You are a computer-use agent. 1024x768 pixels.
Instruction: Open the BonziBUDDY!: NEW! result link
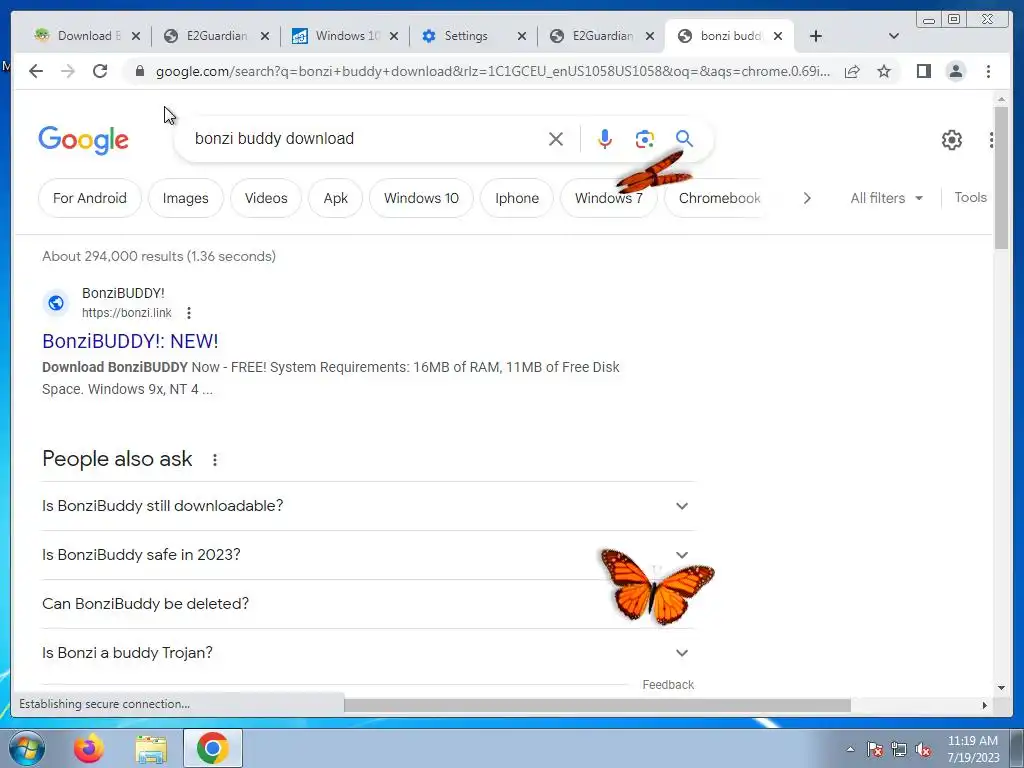click(x=130, y=341)
